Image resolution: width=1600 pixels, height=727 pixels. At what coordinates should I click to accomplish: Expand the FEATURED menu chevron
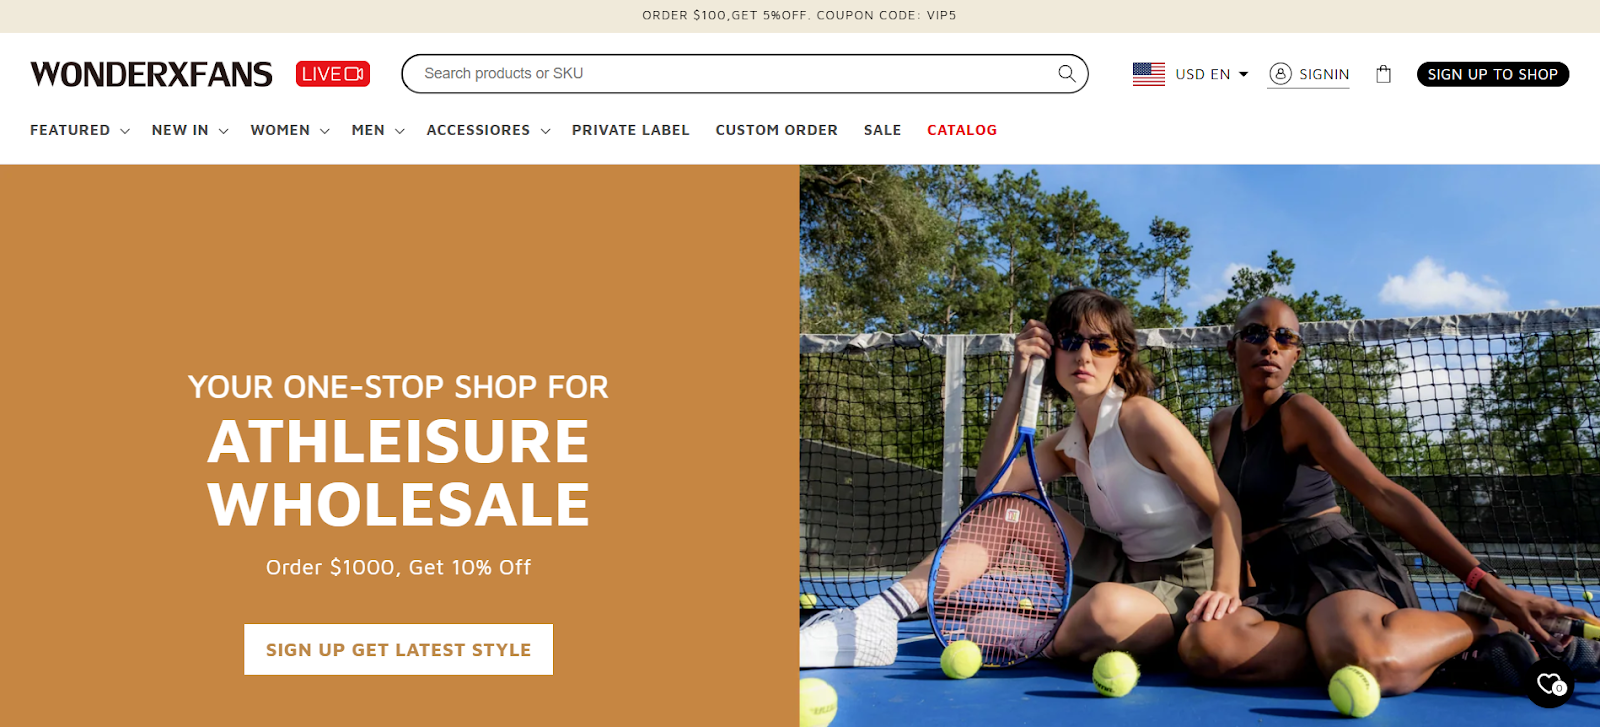(125, 131)
